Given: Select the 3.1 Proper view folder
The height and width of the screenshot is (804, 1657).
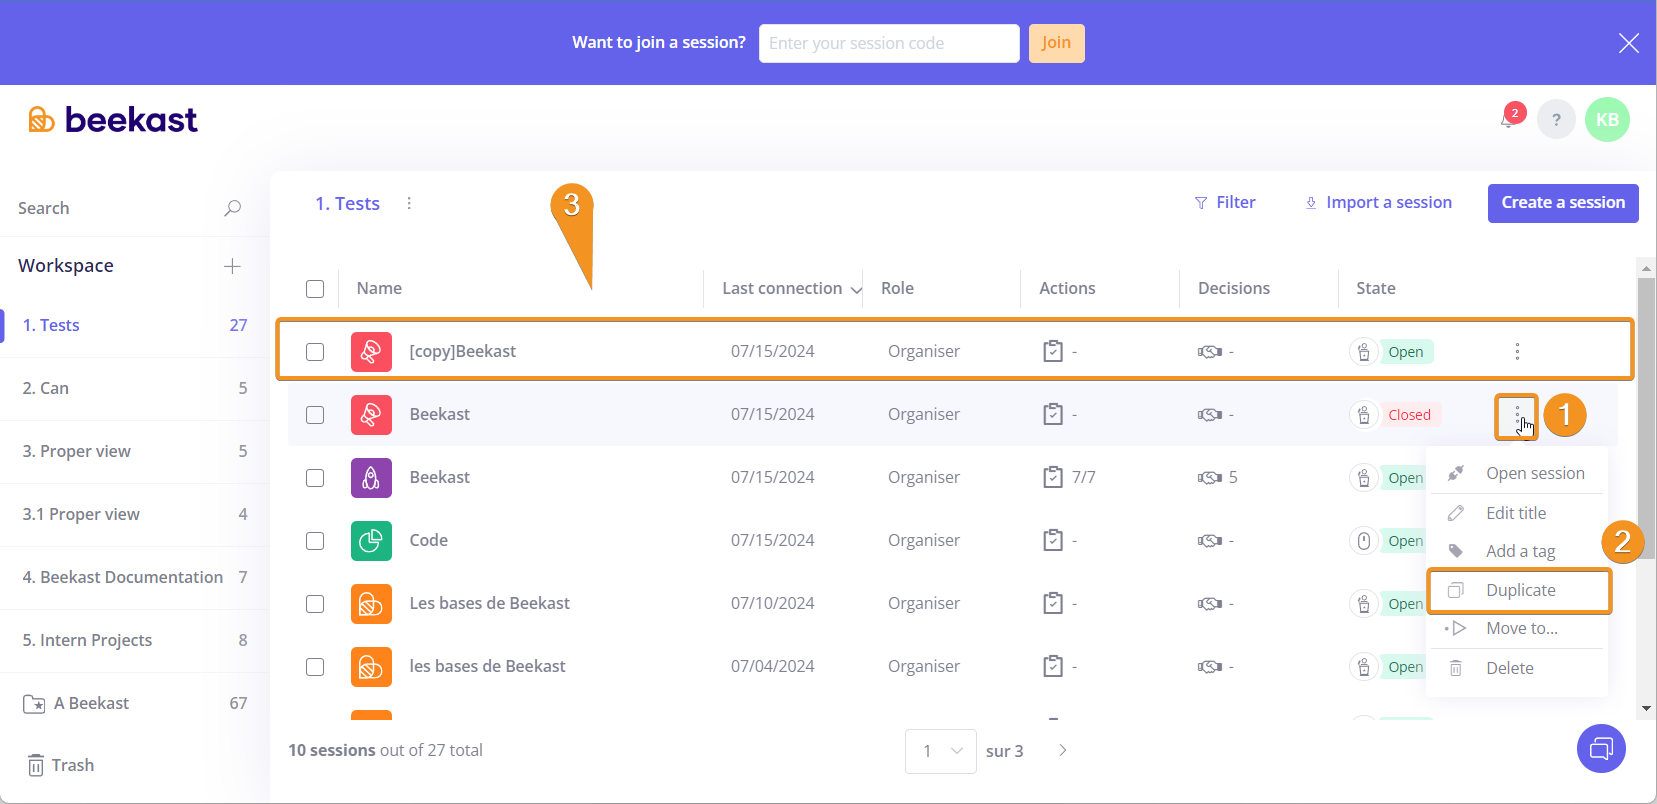Looking at the screenshot, I should click(134, 514).
